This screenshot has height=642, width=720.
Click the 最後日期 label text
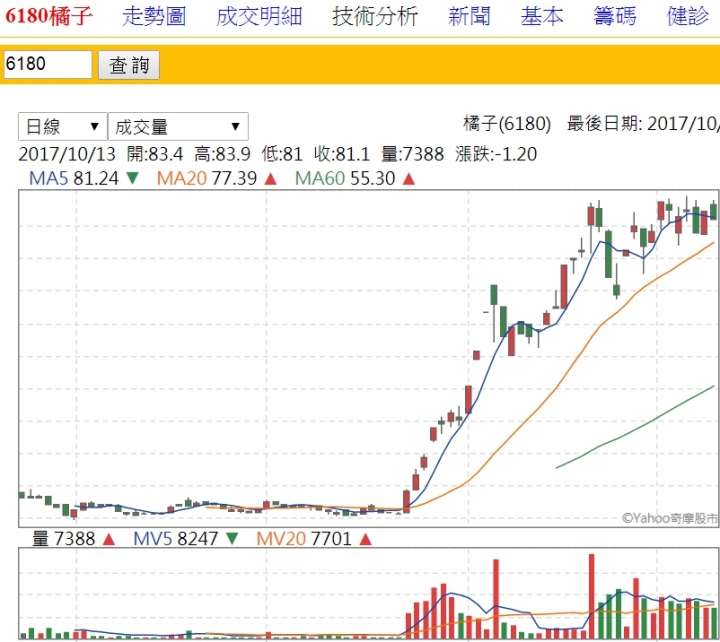tap(604, 124)
